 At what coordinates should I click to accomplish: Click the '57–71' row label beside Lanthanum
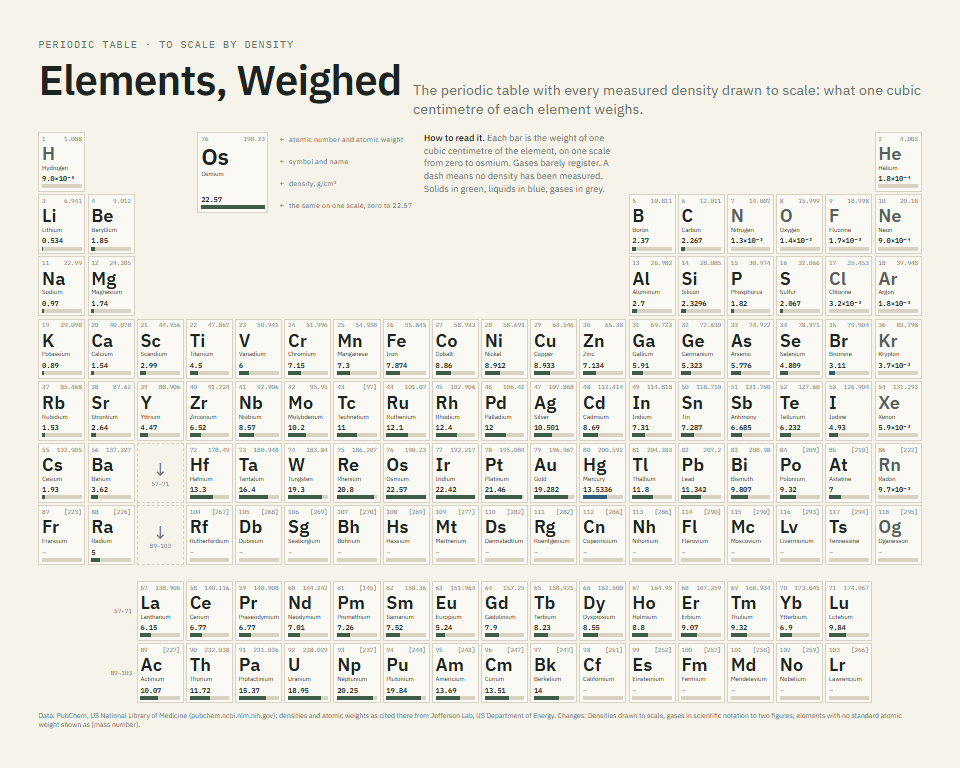122,611
